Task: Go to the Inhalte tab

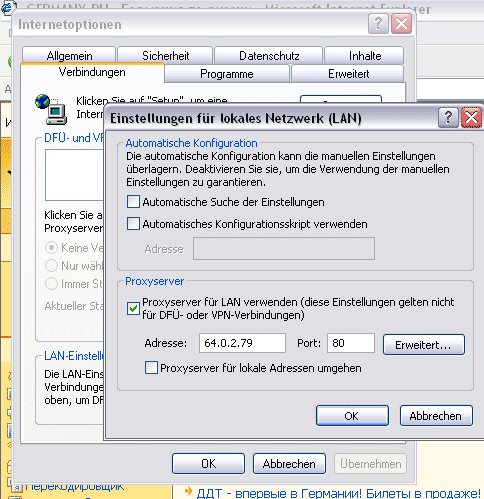Action: [x=364, y=56]
